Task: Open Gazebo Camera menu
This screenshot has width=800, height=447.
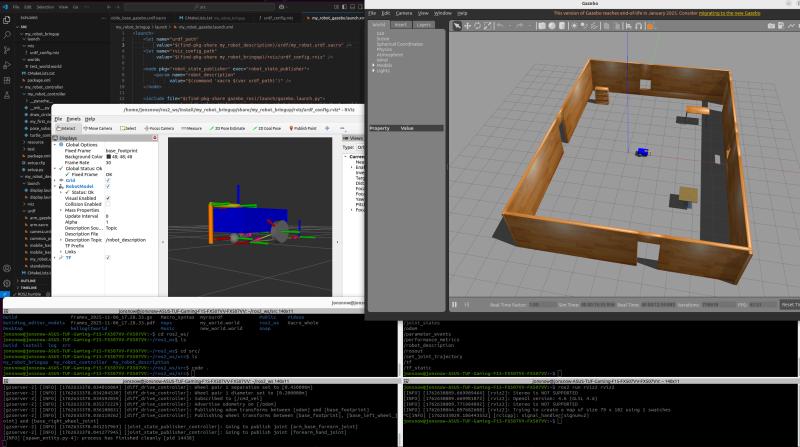Action: 404,13
